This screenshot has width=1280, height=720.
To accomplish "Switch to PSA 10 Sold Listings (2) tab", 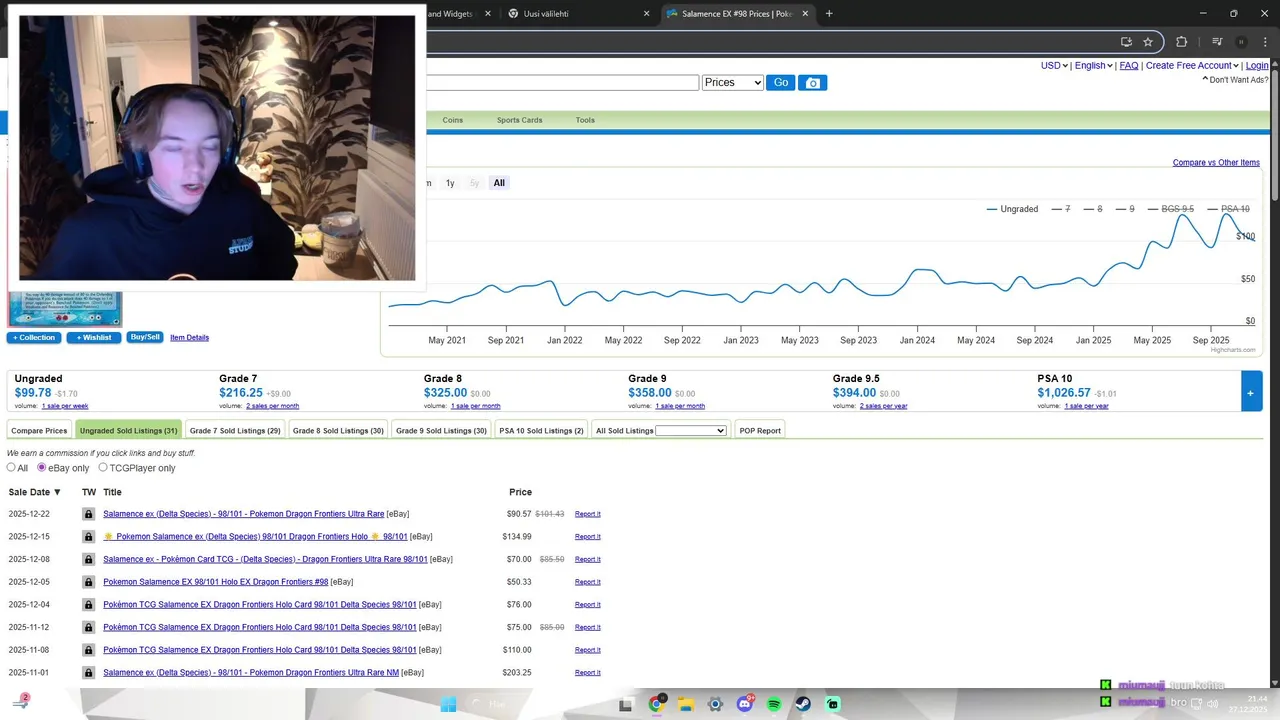I will click(x=541, y=431).
